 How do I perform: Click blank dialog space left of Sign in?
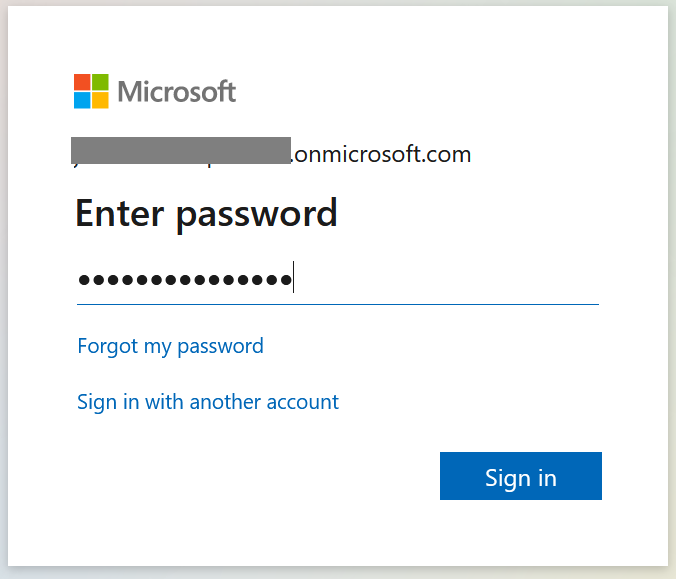coord(259,476)
